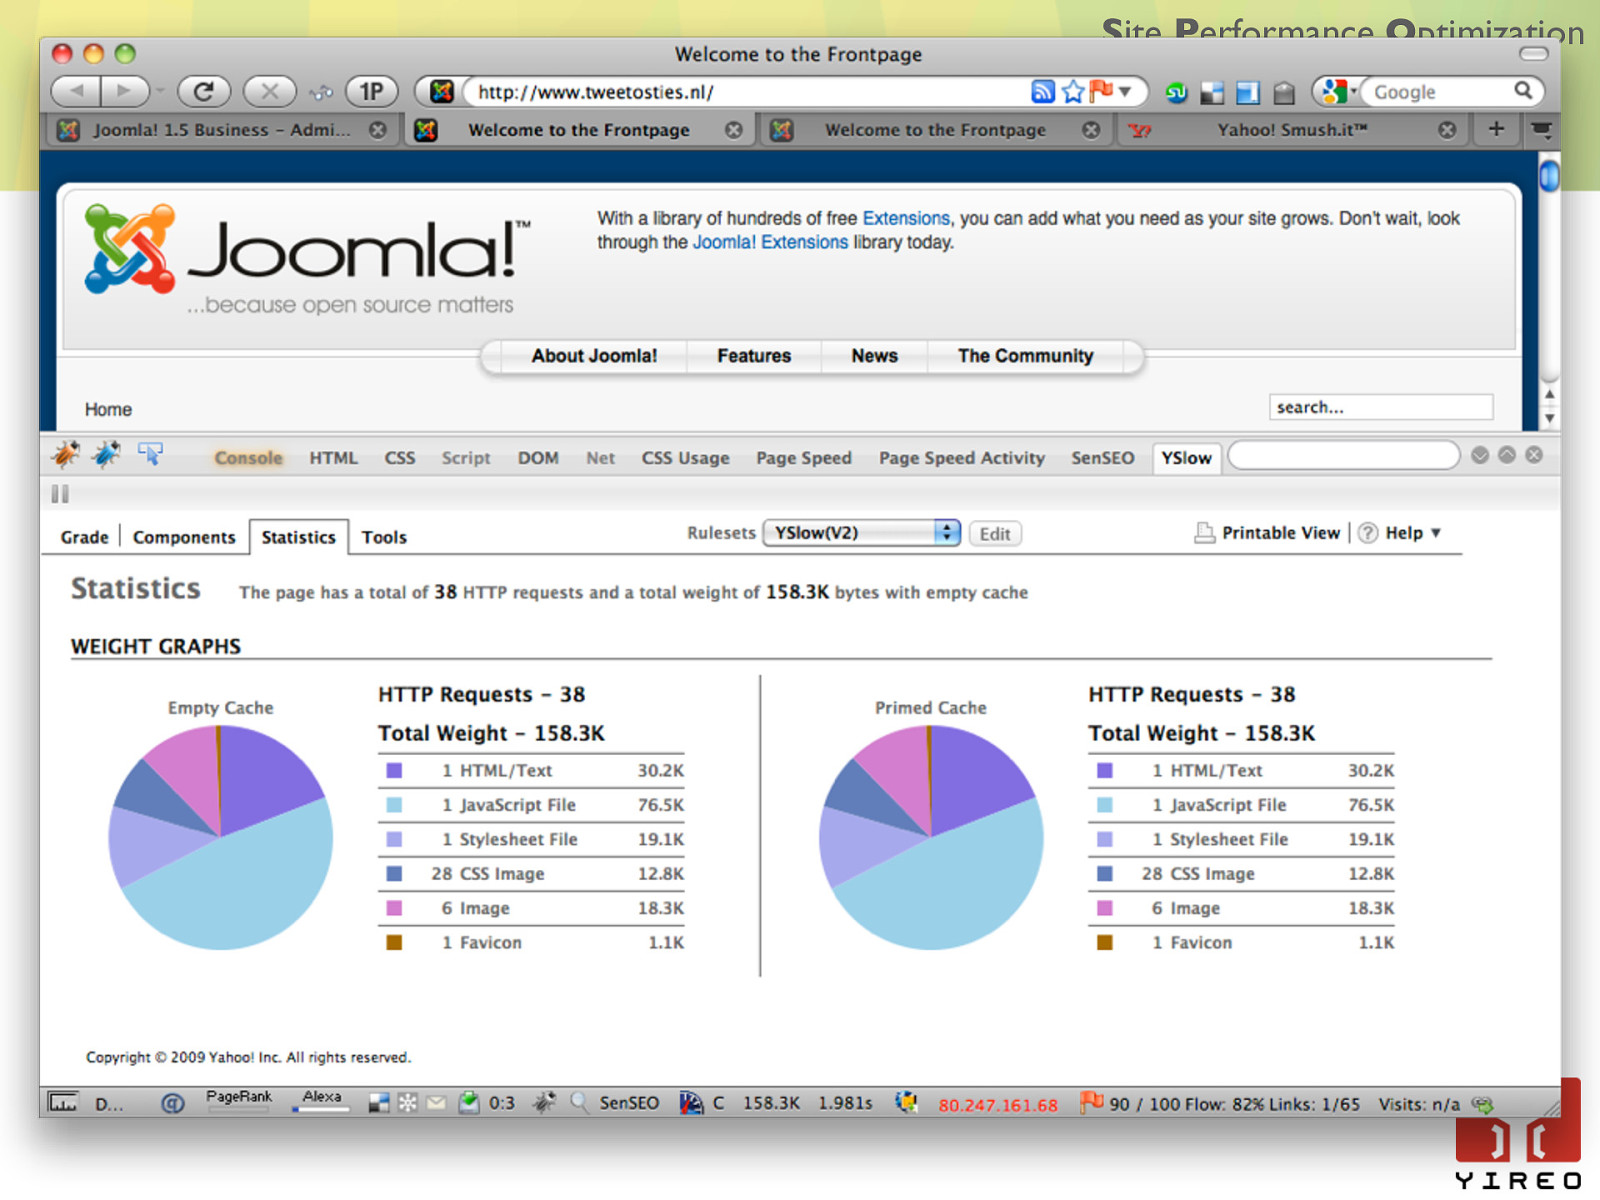Click the browser Forward arrow
Viewport: 1600px width, 1200px height.
[124, 92]
